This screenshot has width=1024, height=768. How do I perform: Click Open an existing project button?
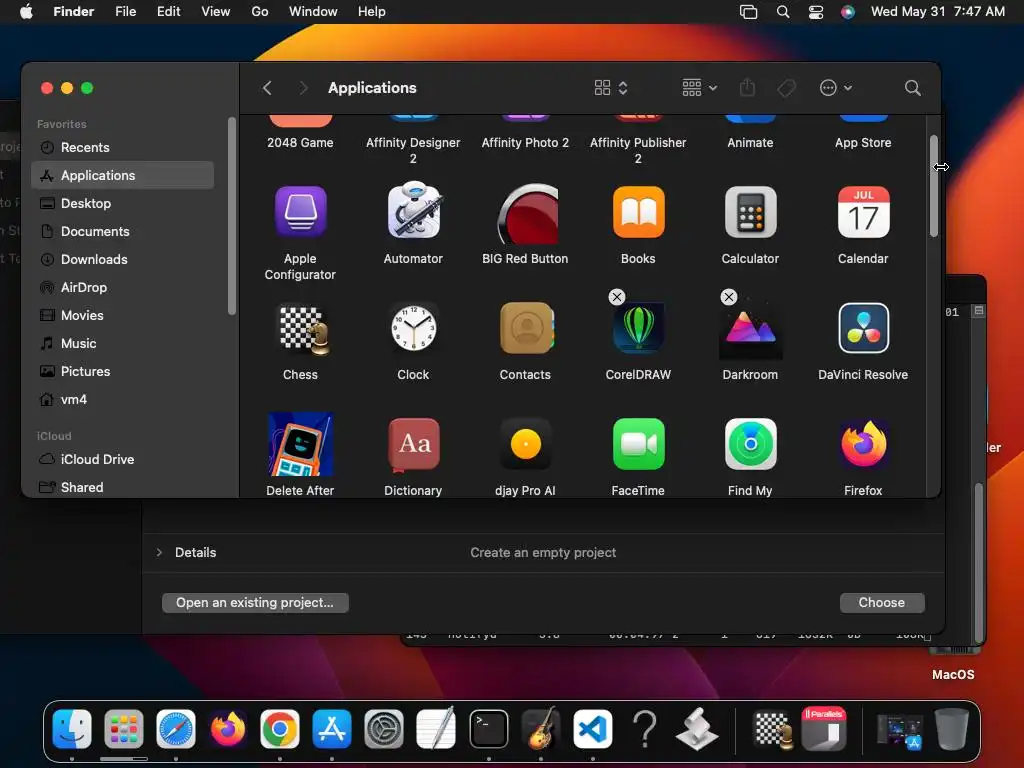[x=255, y=603]
